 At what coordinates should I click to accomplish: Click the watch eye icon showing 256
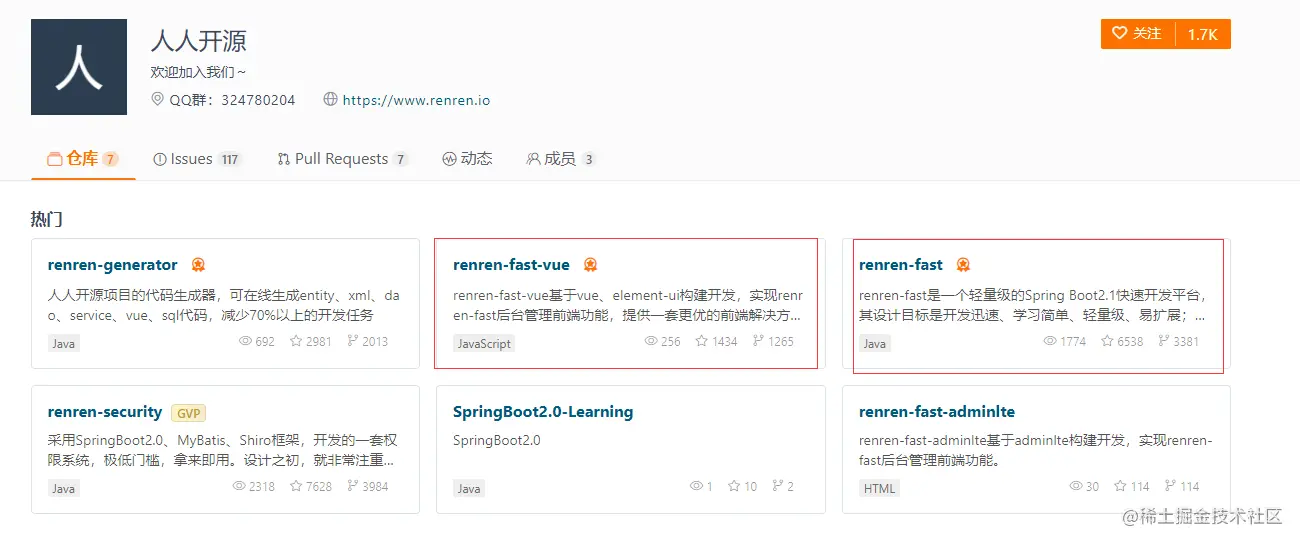(651, 341)
